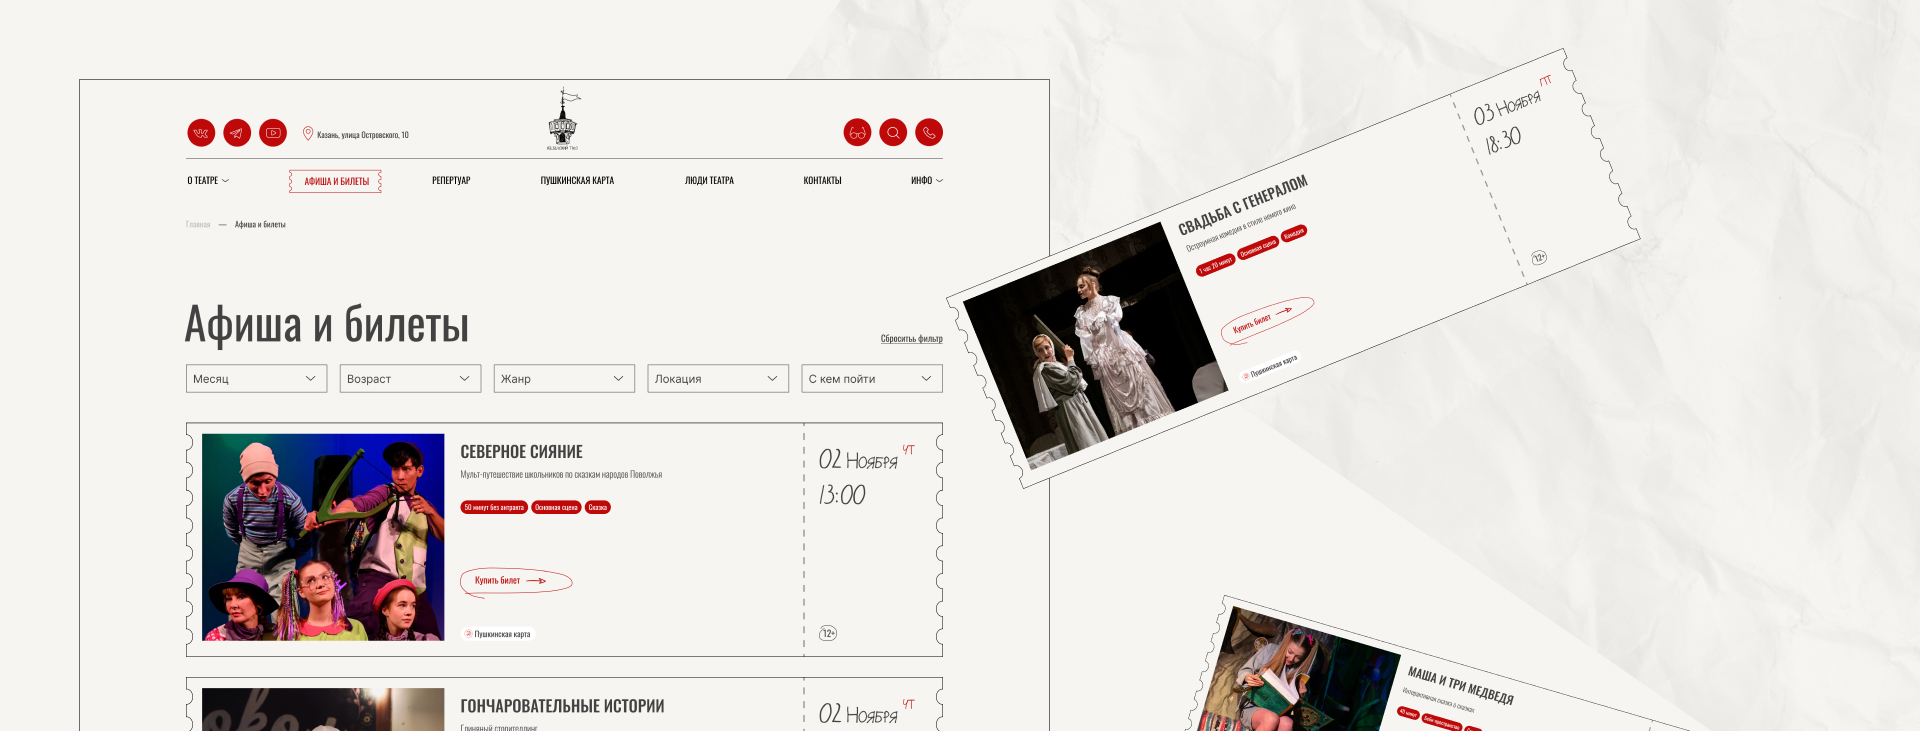Click the 13:00 showtime on Северное сияние
This screenshot has height=731, width=1920.
click(842, 495)
